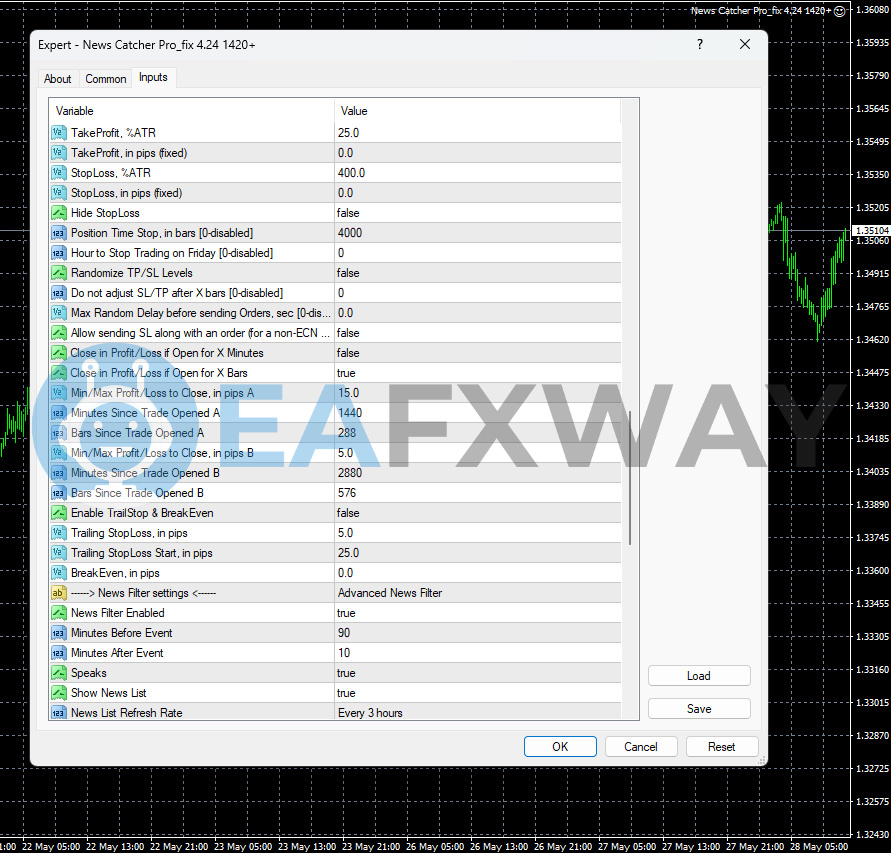Edit the Trailing StopLoss Start value 25.0
Image resolution: width=891 pixels, height=853 pixels.
pyautogui.click(x=477, y=553)
